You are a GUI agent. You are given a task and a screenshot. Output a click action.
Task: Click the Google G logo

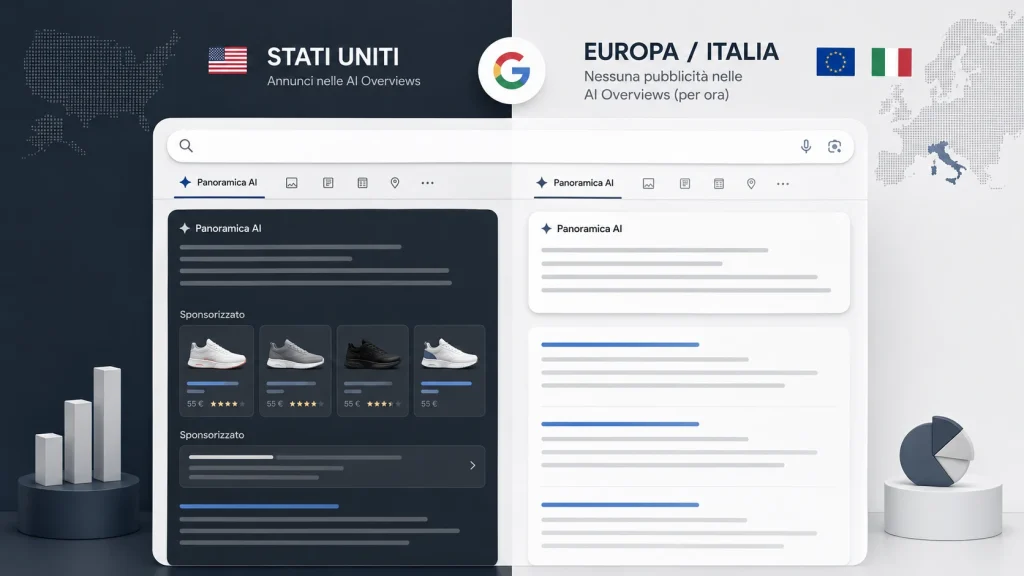[511, 71]
